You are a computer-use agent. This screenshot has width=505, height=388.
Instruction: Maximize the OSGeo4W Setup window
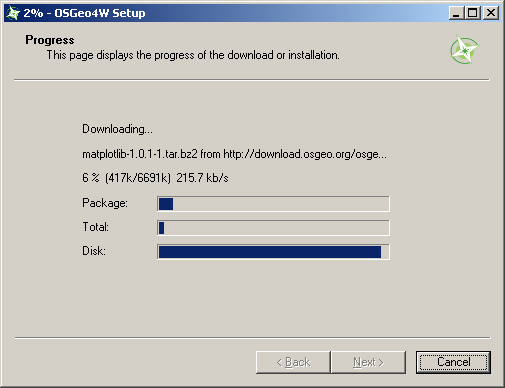(473, 13)
